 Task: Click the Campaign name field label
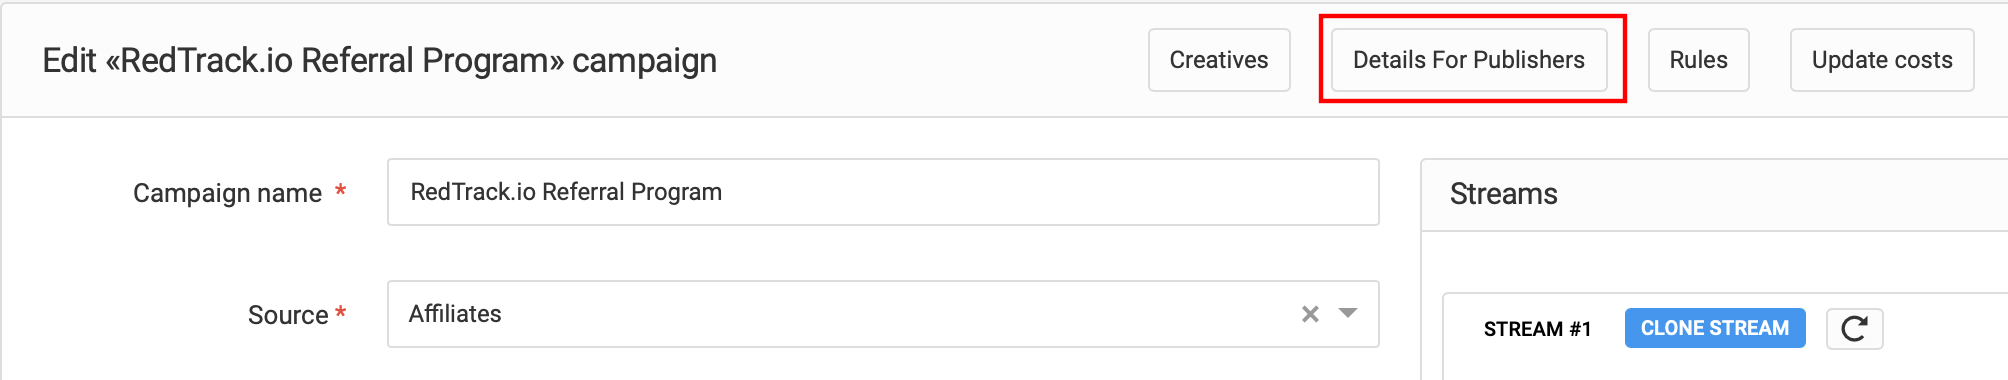(227, 193)
